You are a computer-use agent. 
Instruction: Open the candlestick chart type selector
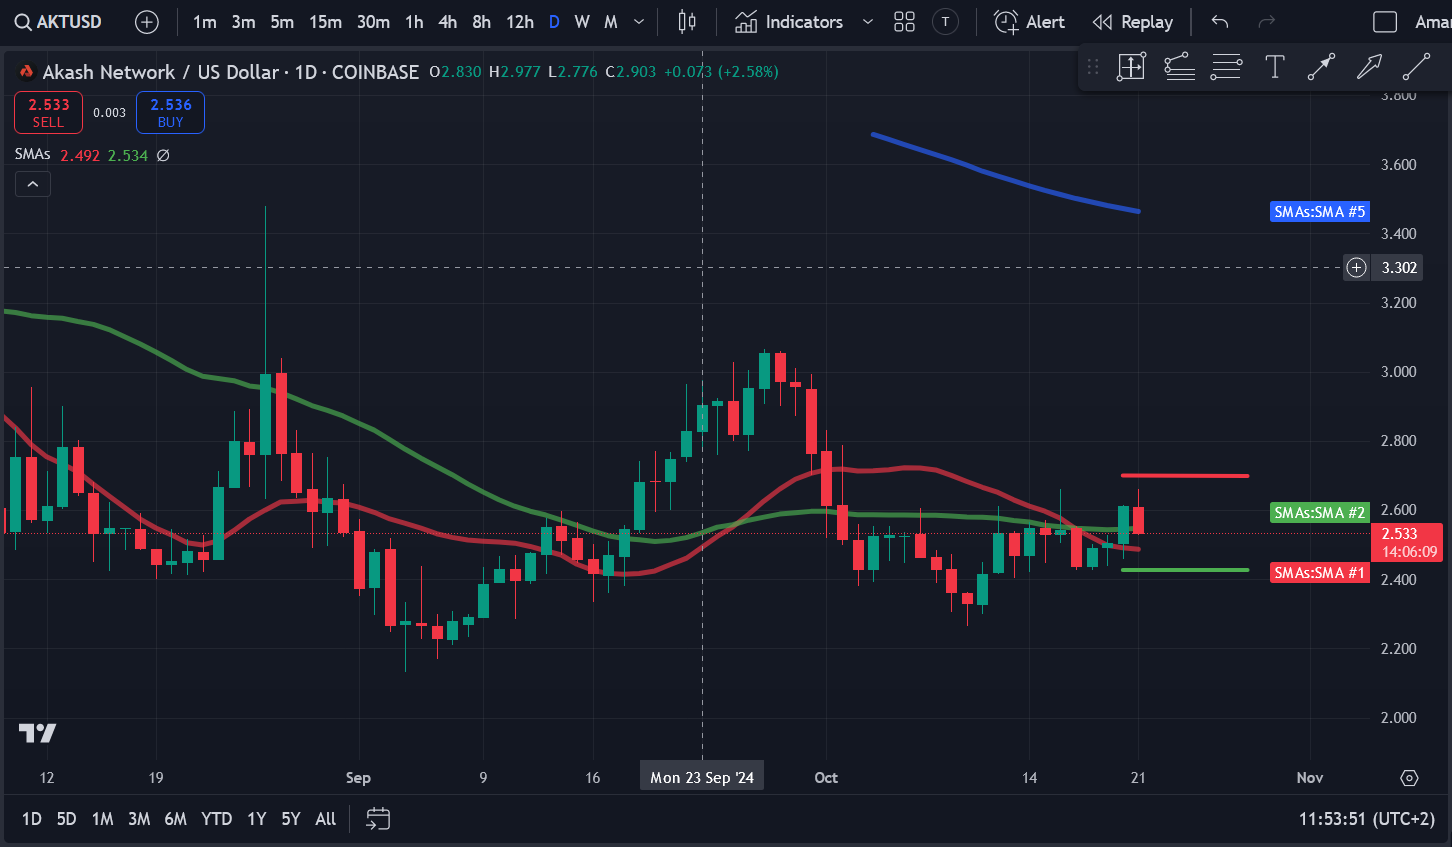pyautogui.click(x=687, y=22)
